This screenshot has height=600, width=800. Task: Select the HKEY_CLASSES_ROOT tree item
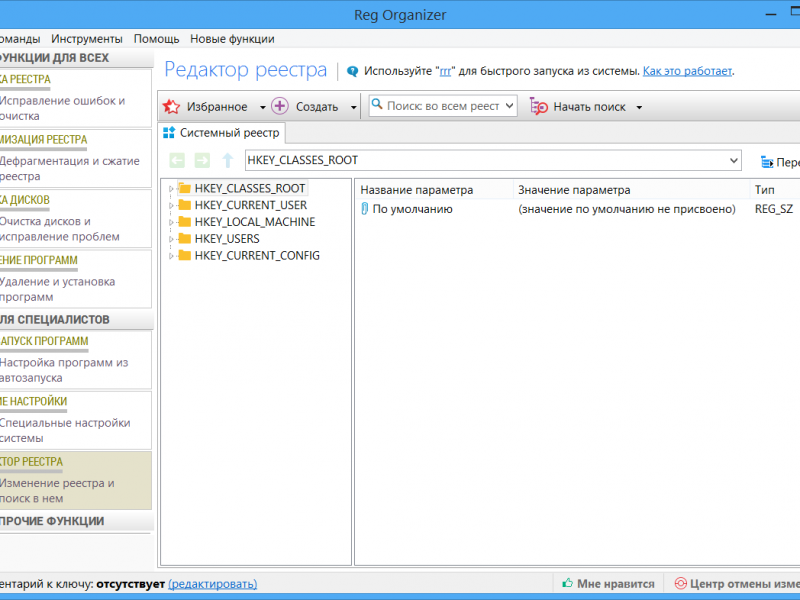[x=249, y=188]
